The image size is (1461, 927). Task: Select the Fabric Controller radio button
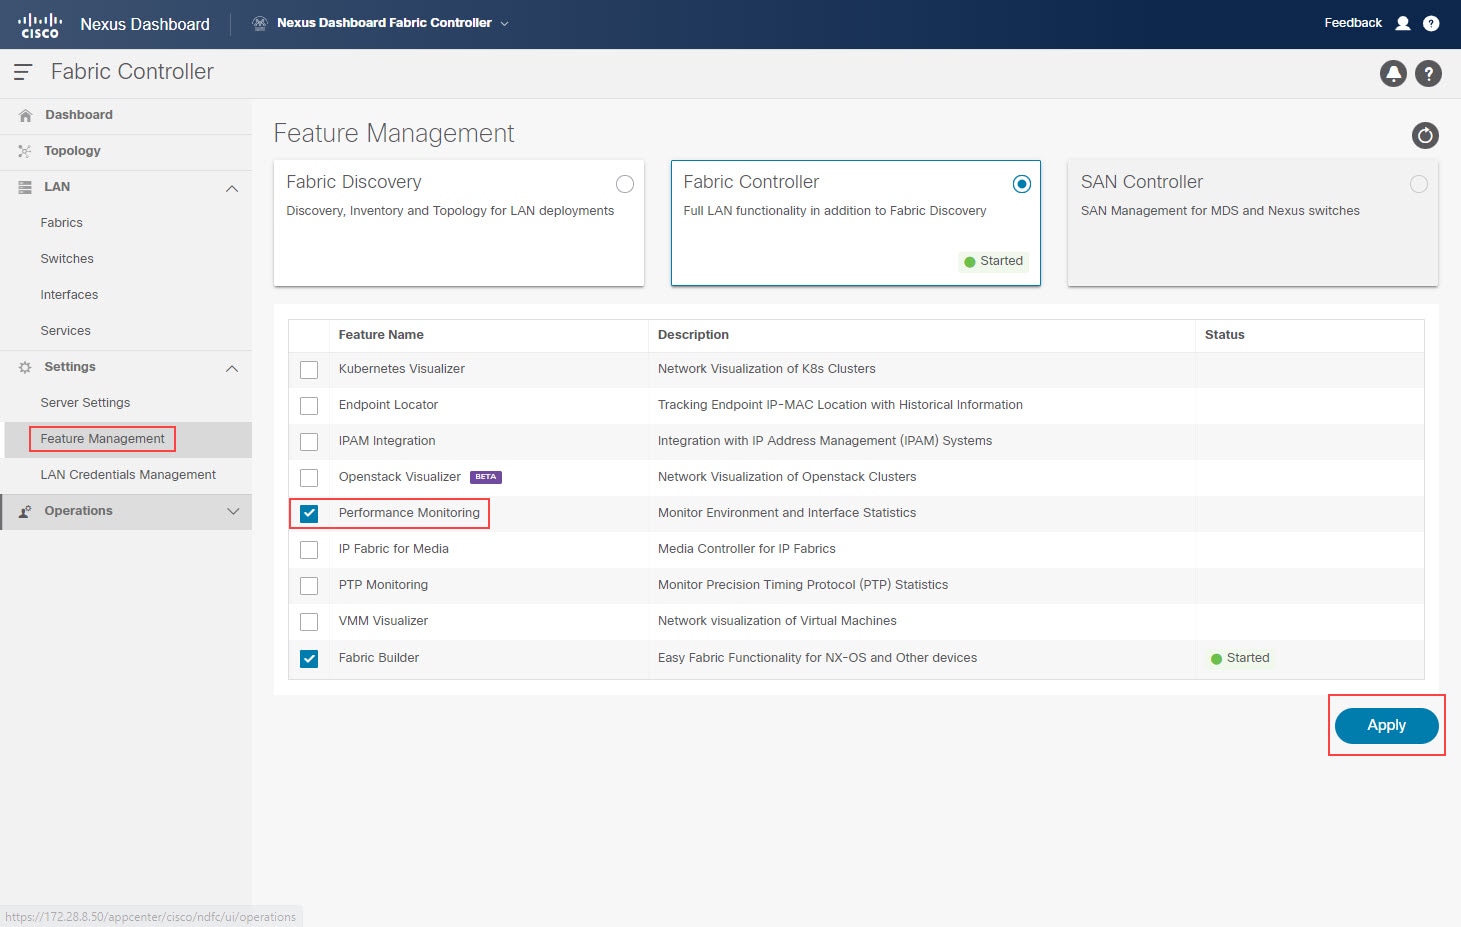click(1022, 184)
